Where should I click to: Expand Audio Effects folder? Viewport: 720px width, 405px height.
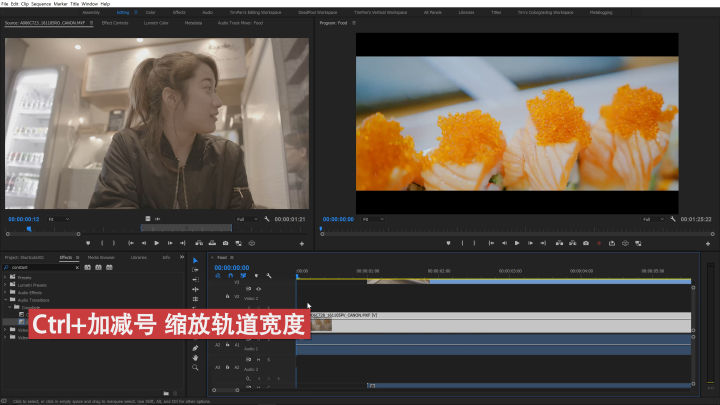(x=5, y=292)
